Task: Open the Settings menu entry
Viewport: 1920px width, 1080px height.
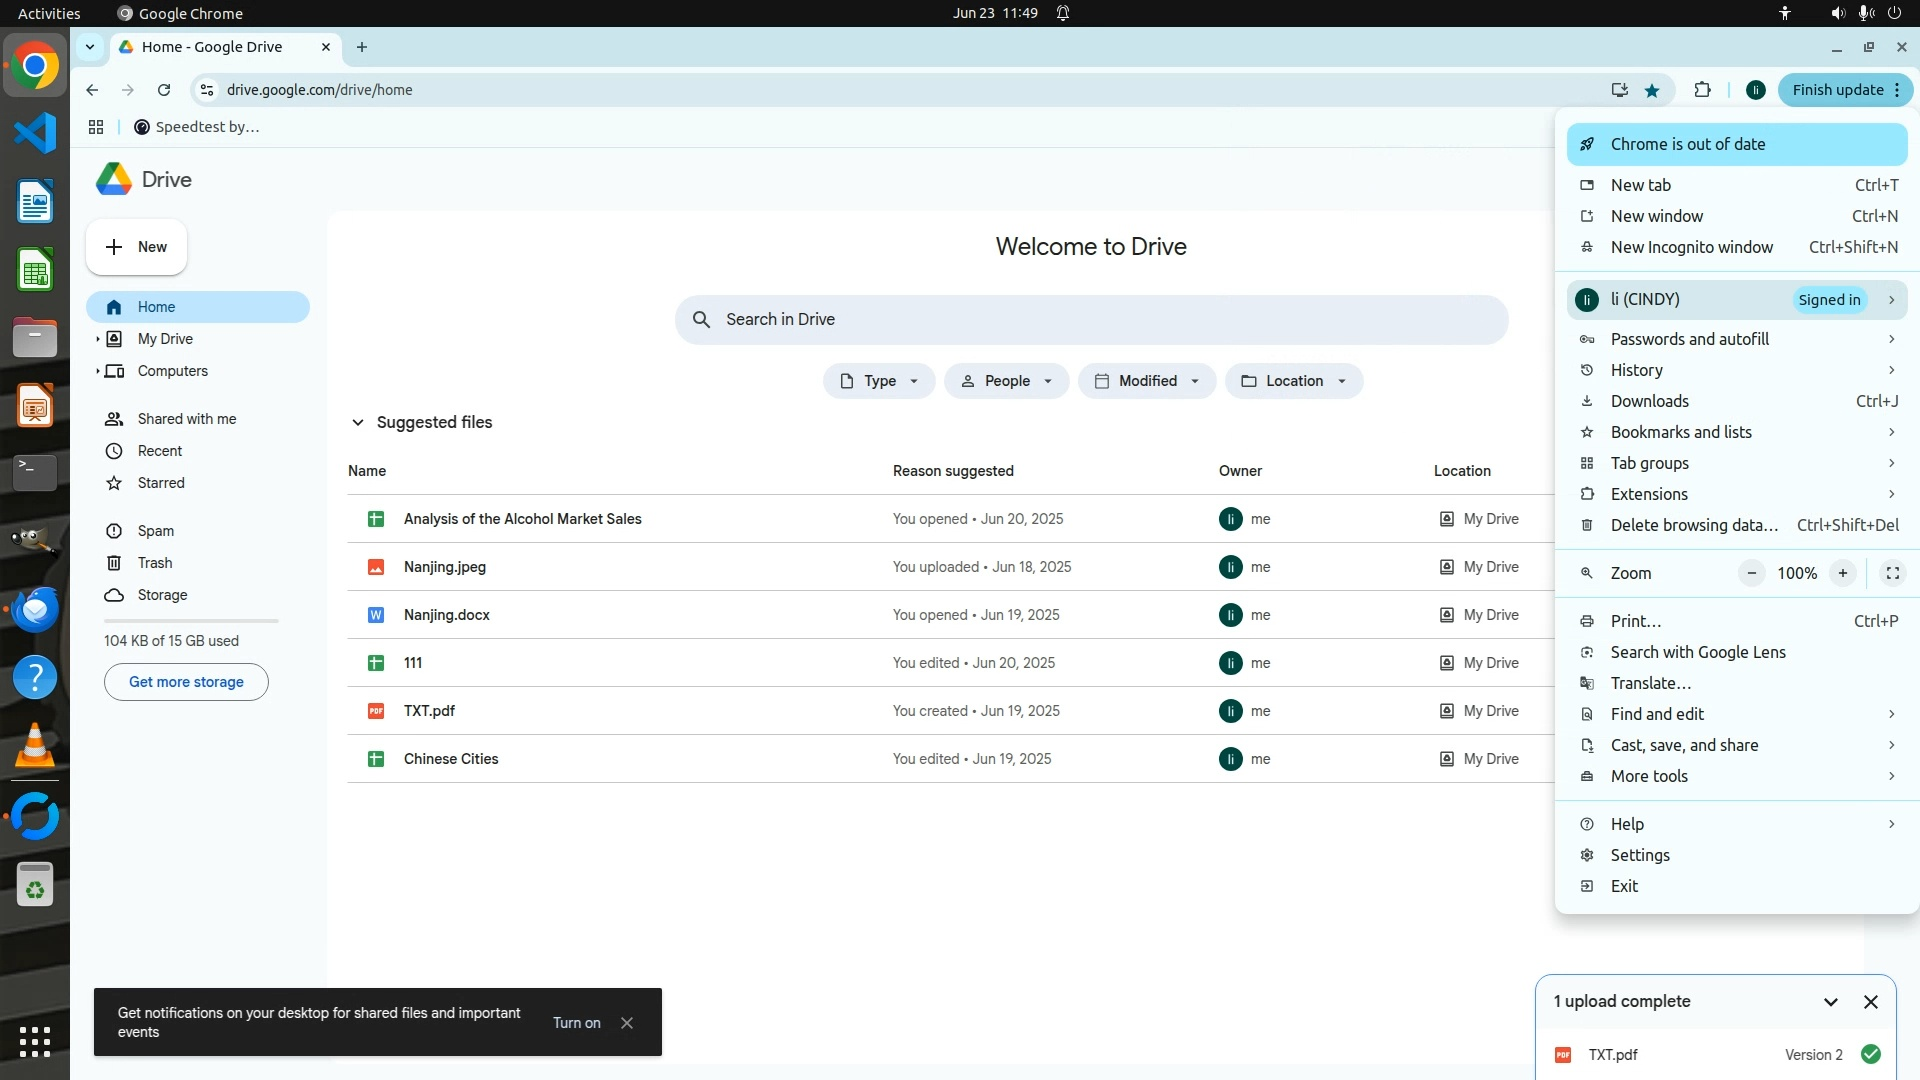Action: 1640,855
